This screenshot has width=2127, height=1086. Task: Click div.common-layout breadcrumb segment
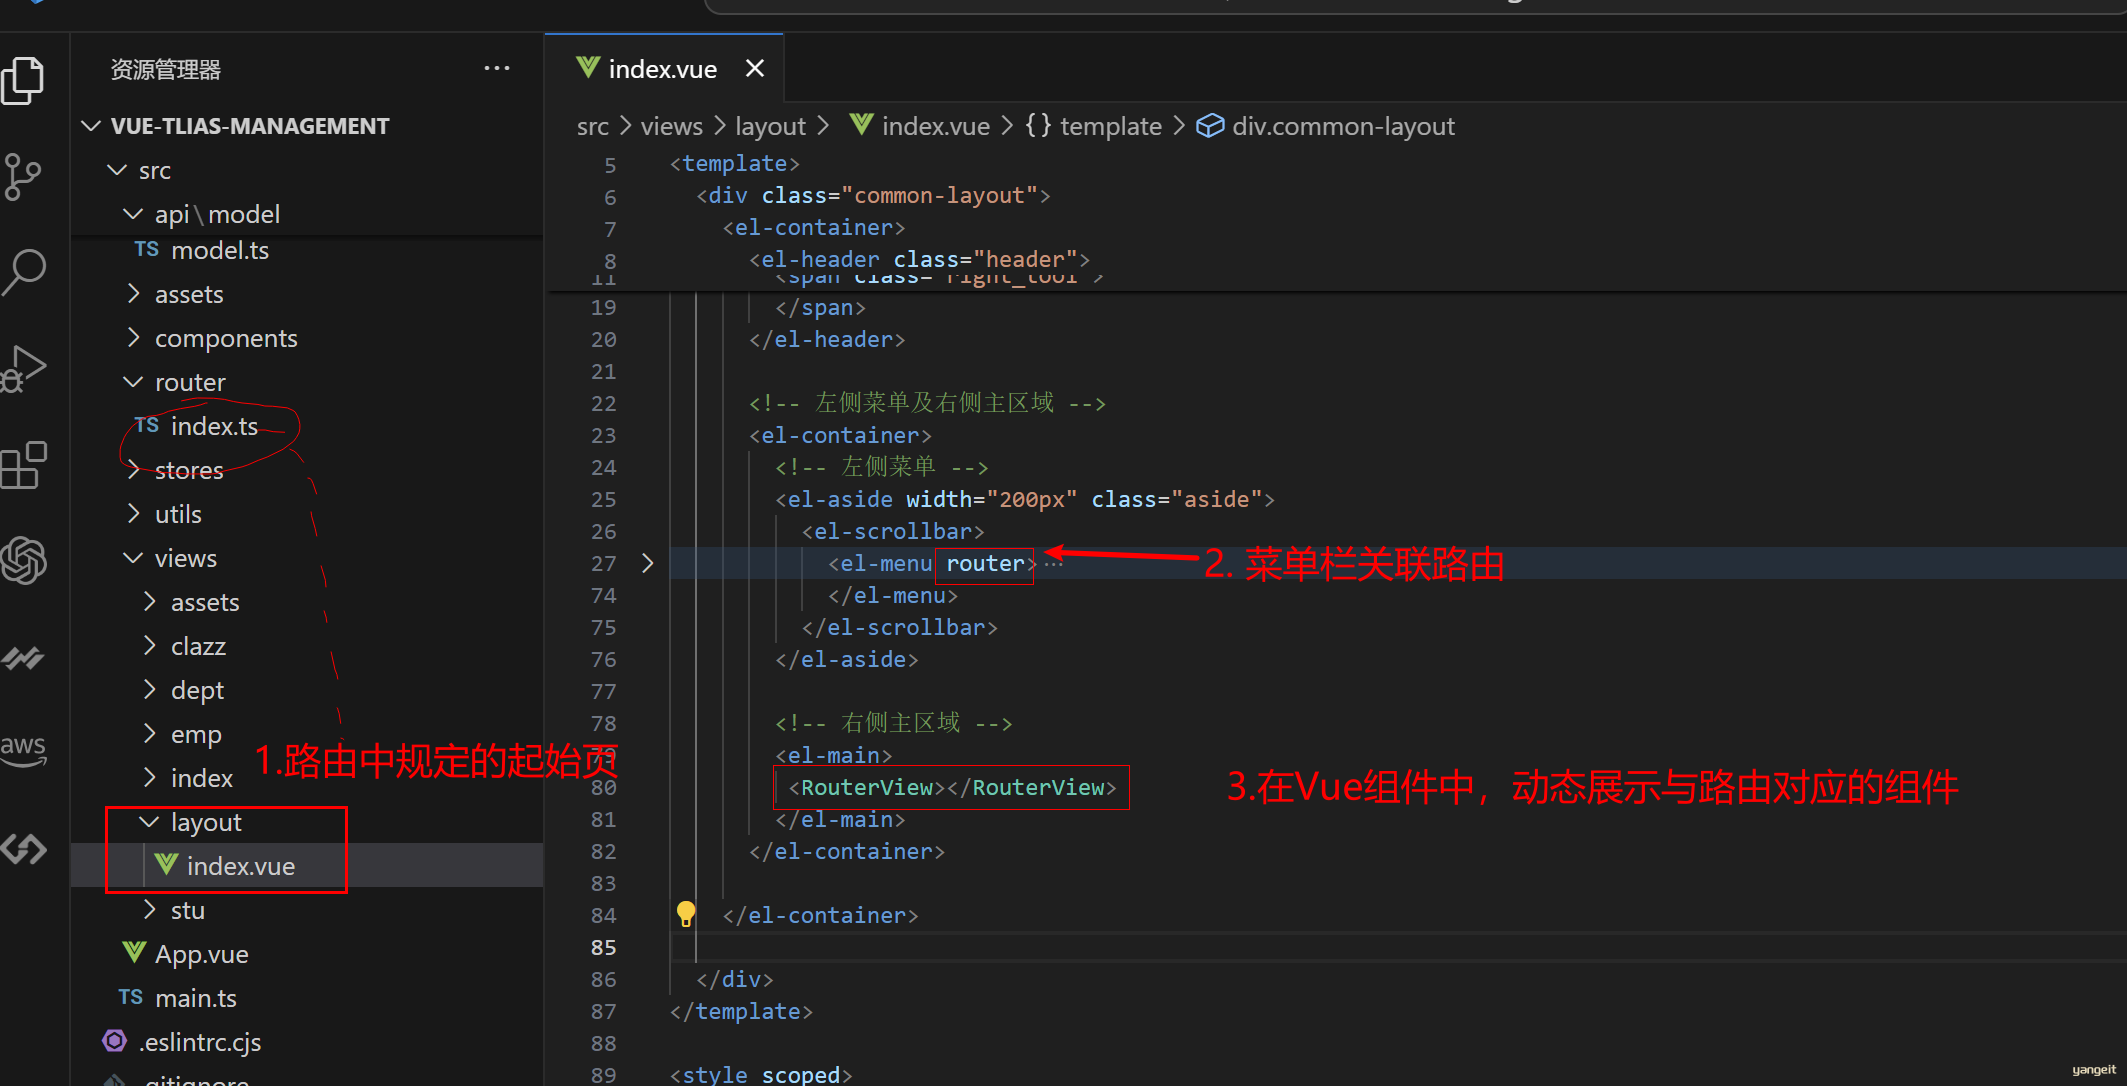click(1343, 126)
